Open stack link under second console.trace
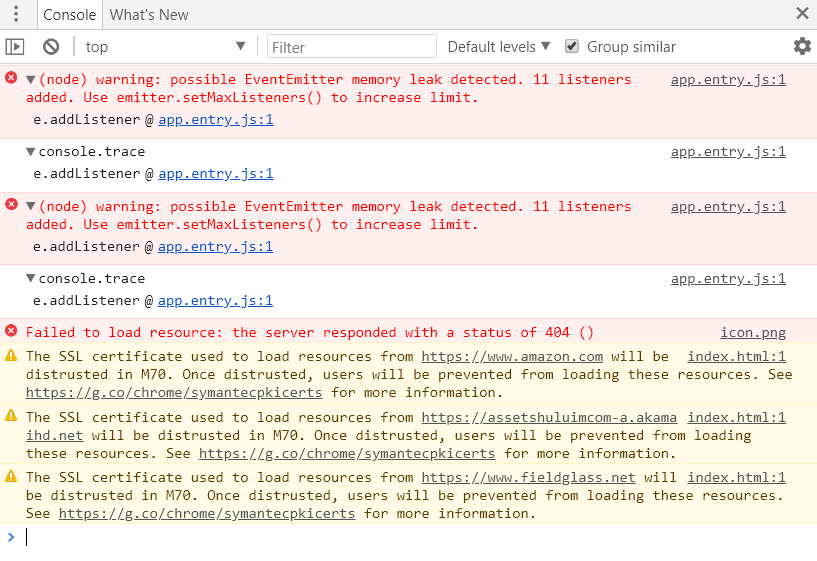817x561 pixels. tap(215, 301)
